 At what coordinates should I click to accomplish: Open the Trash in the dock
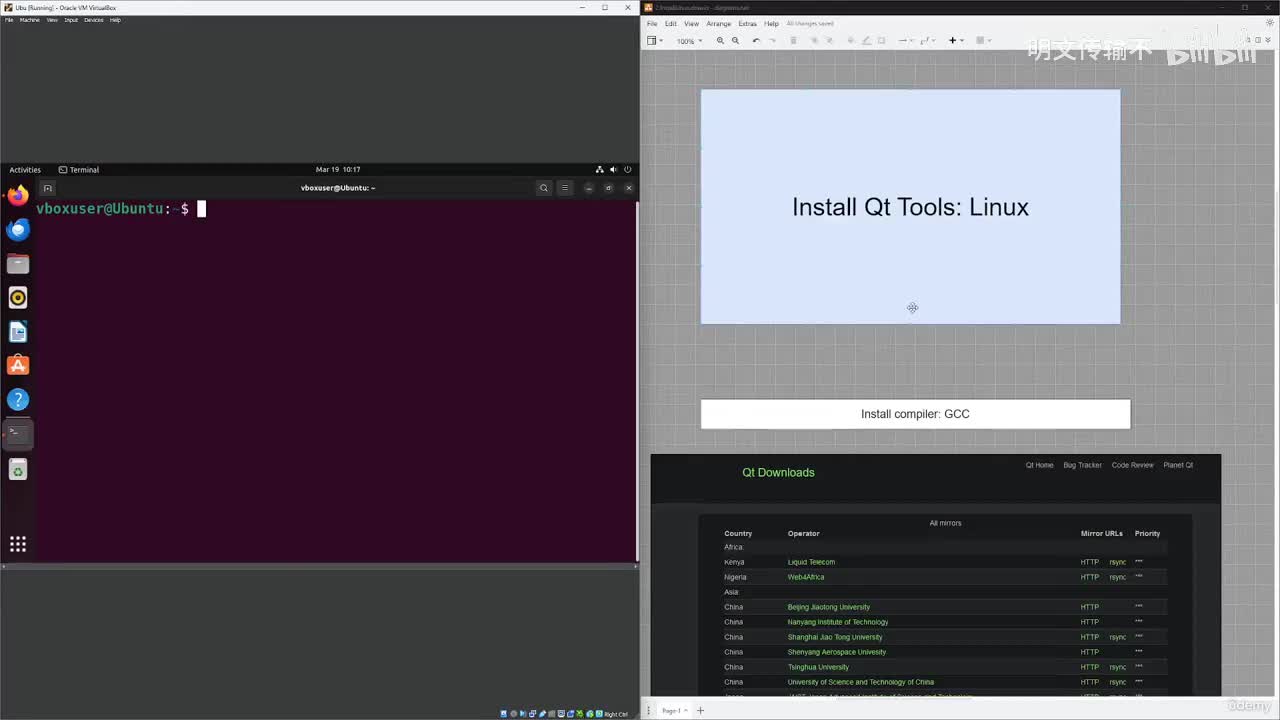[x=18, y=469]
